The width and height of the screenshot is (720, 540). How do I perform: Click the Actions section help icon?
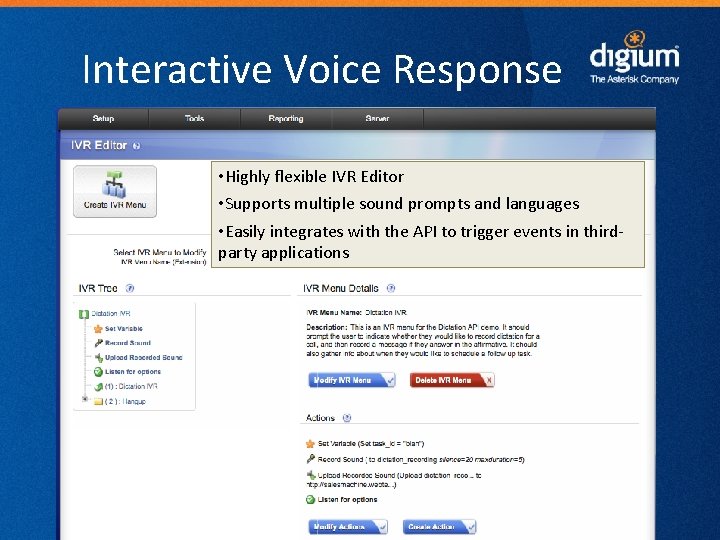[347, 418]
